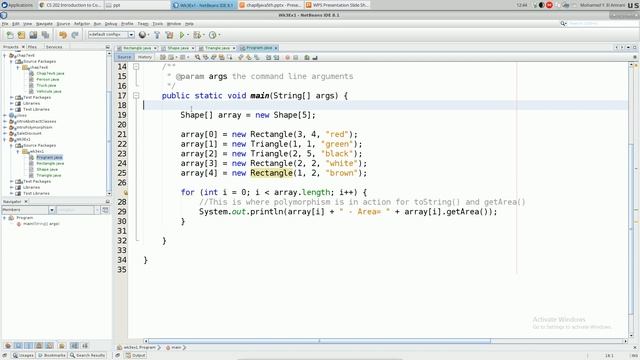The width and height of the screenshot is (640, 360).
Task: Switch to the Files panel tab
Action: pos(32,47)
